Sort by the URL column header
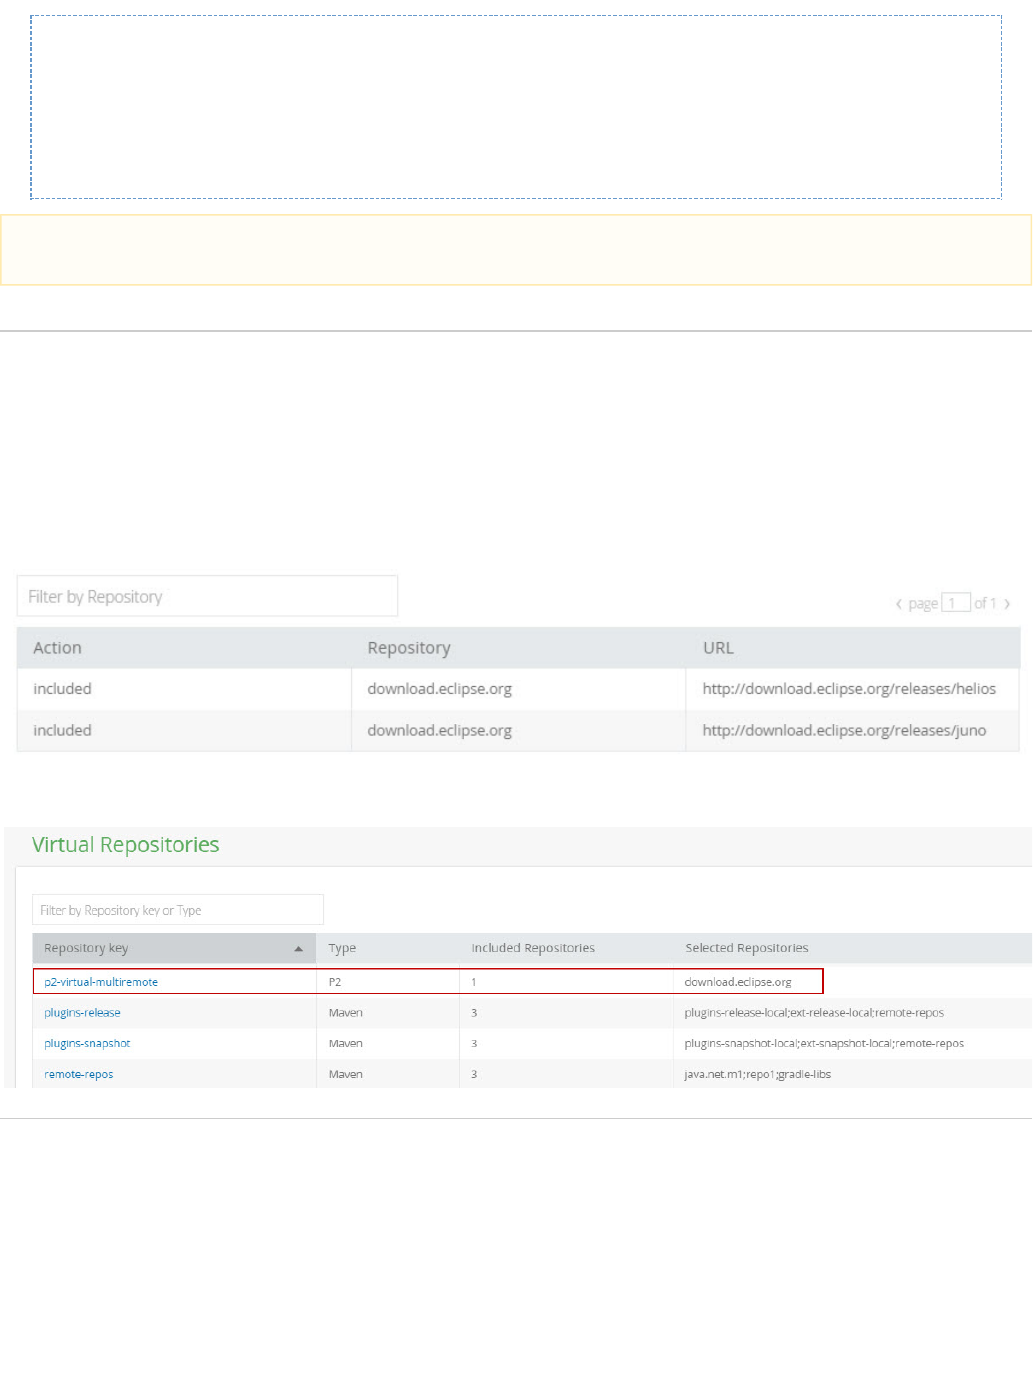The width and height of the screenshot is (1033, 1392). (x=718, y=648)
